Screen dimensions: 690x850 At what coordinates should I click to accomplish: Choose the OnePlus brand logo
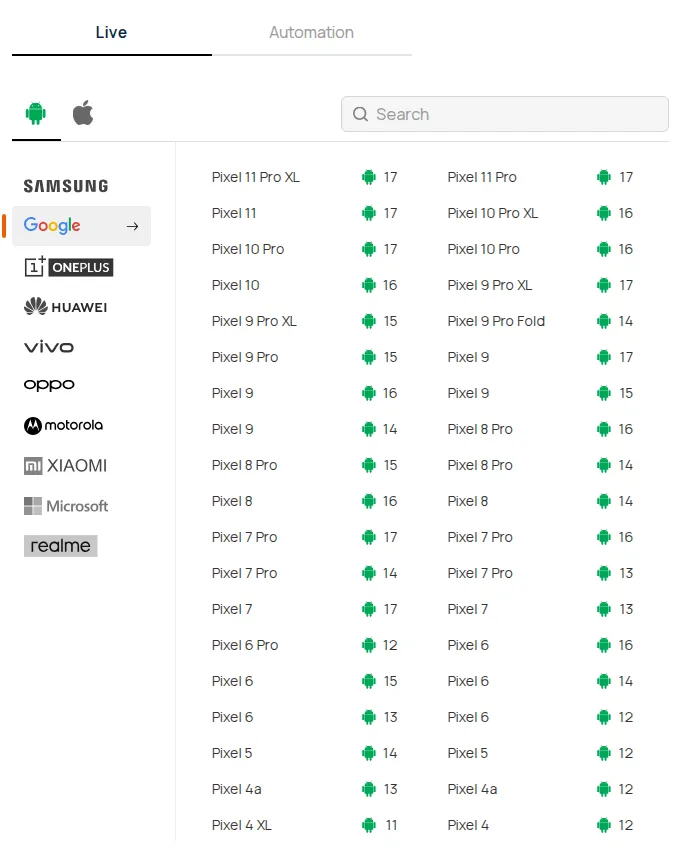click(69, 267)
